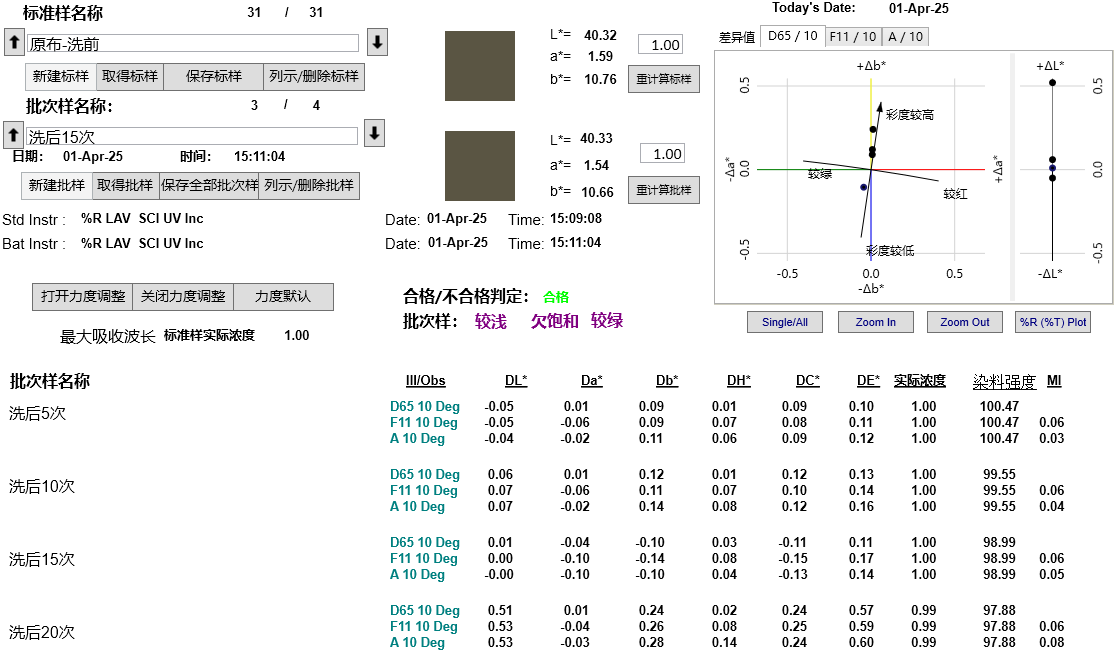
Task: Click the Zoom In button
Action: point(875,322)
